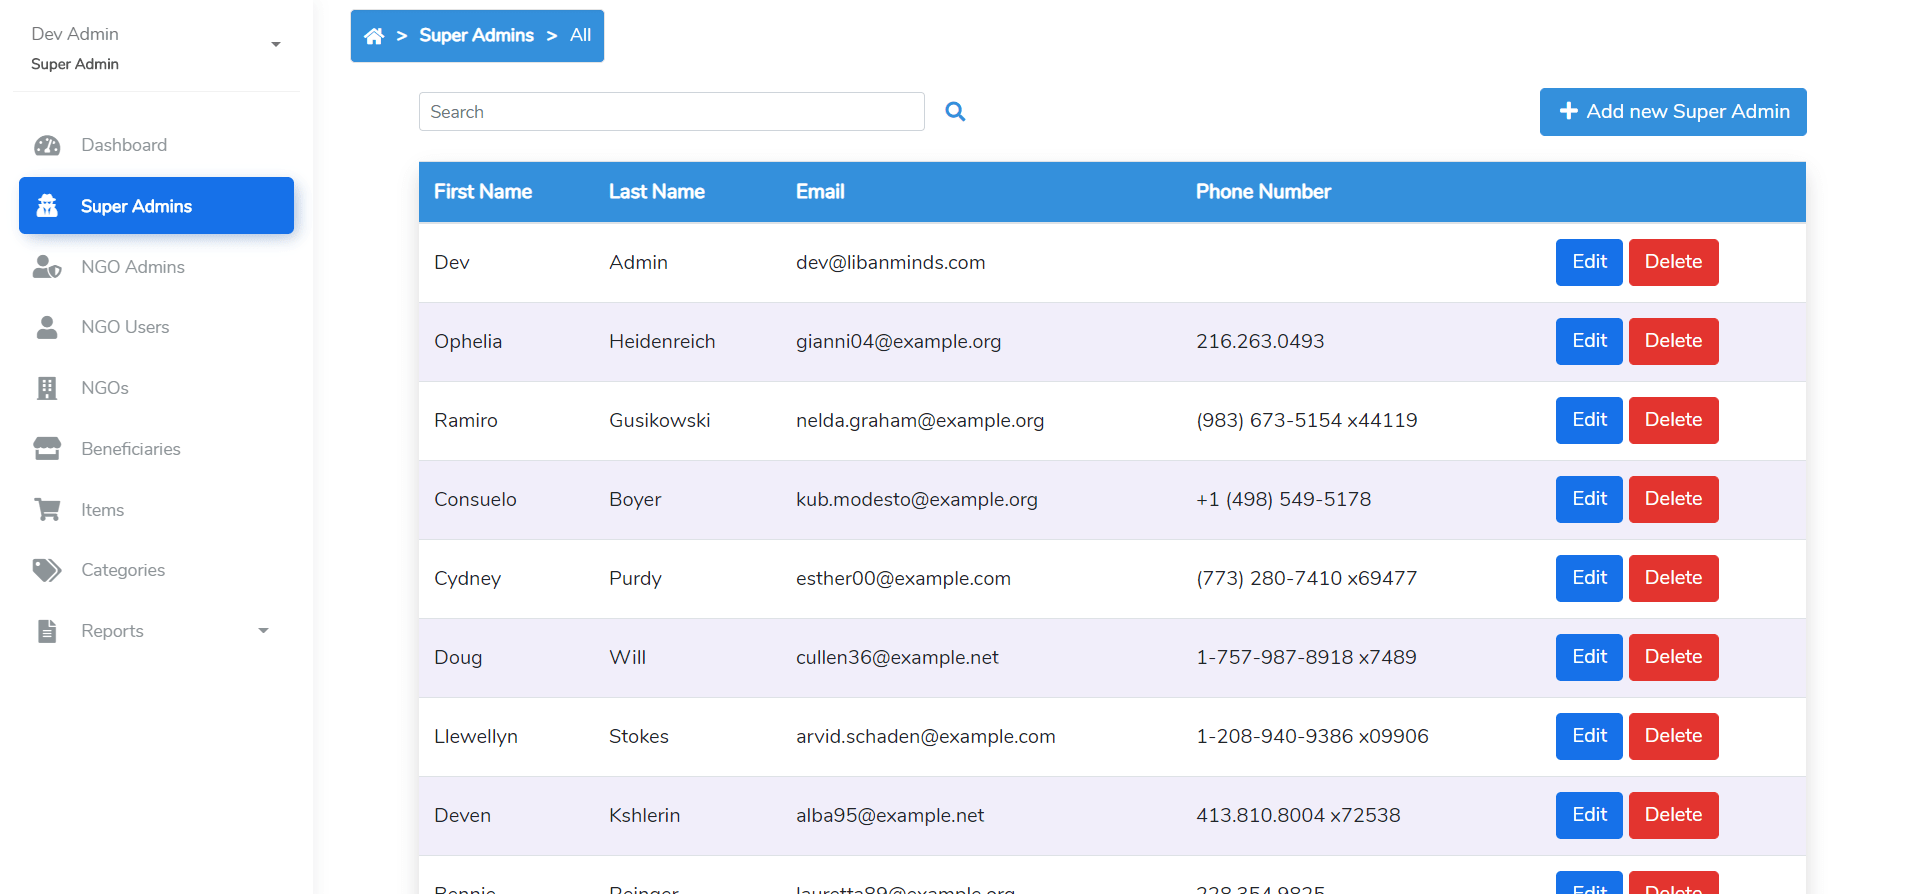Open the Dev Admin profile dropdown
Image resolution: width=1909 pixels, height=894 pixels.
click(275, 45)
